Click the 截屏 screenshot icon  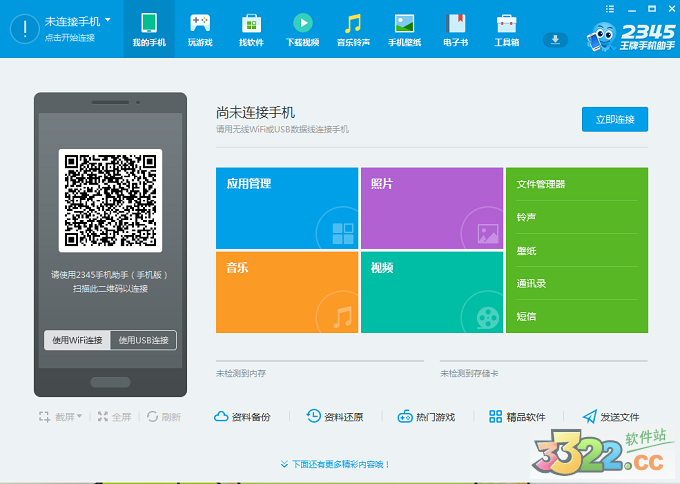44,417
